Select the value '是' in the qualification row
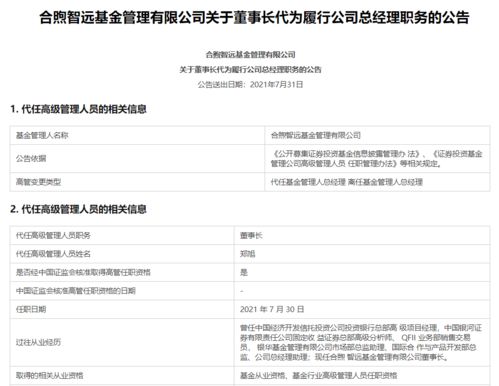The image size is (499, 386). point(244,272)
